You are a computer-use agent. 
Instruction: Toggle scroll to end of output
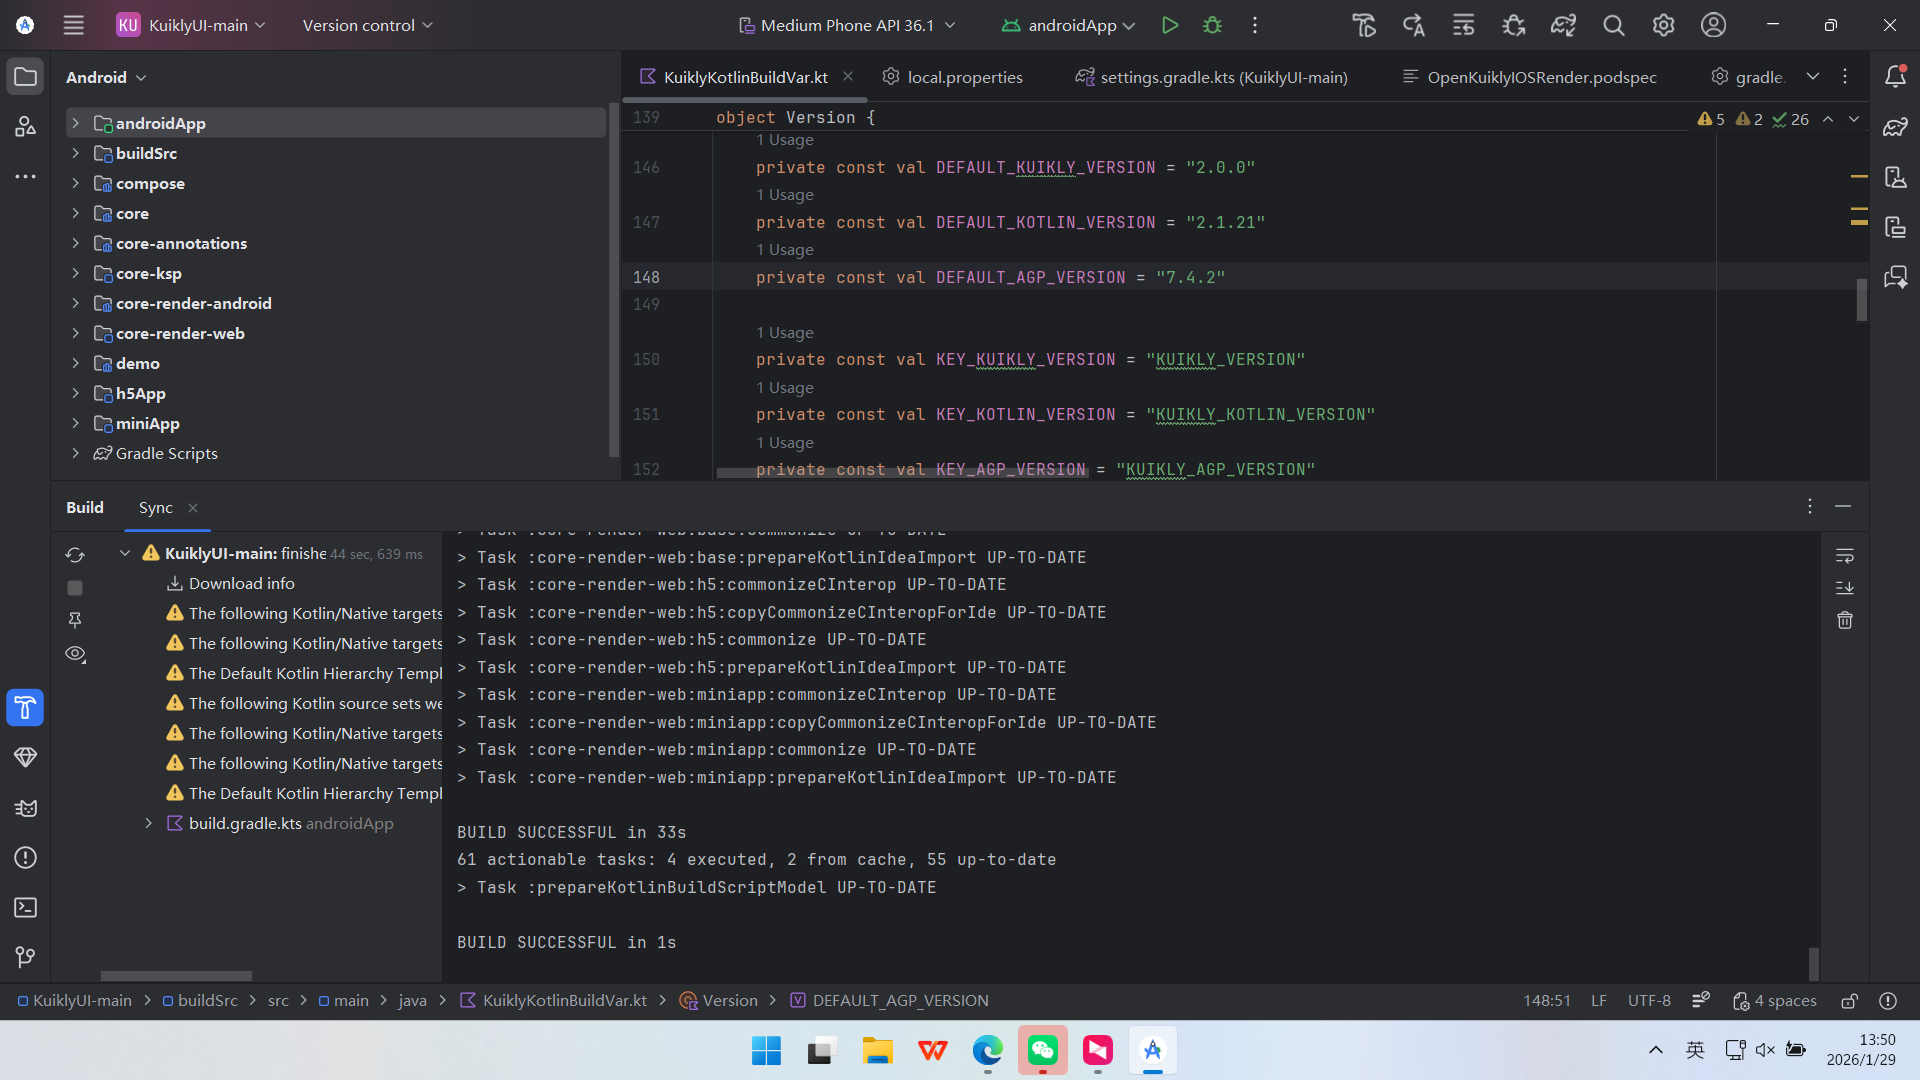click(1845, 587)
